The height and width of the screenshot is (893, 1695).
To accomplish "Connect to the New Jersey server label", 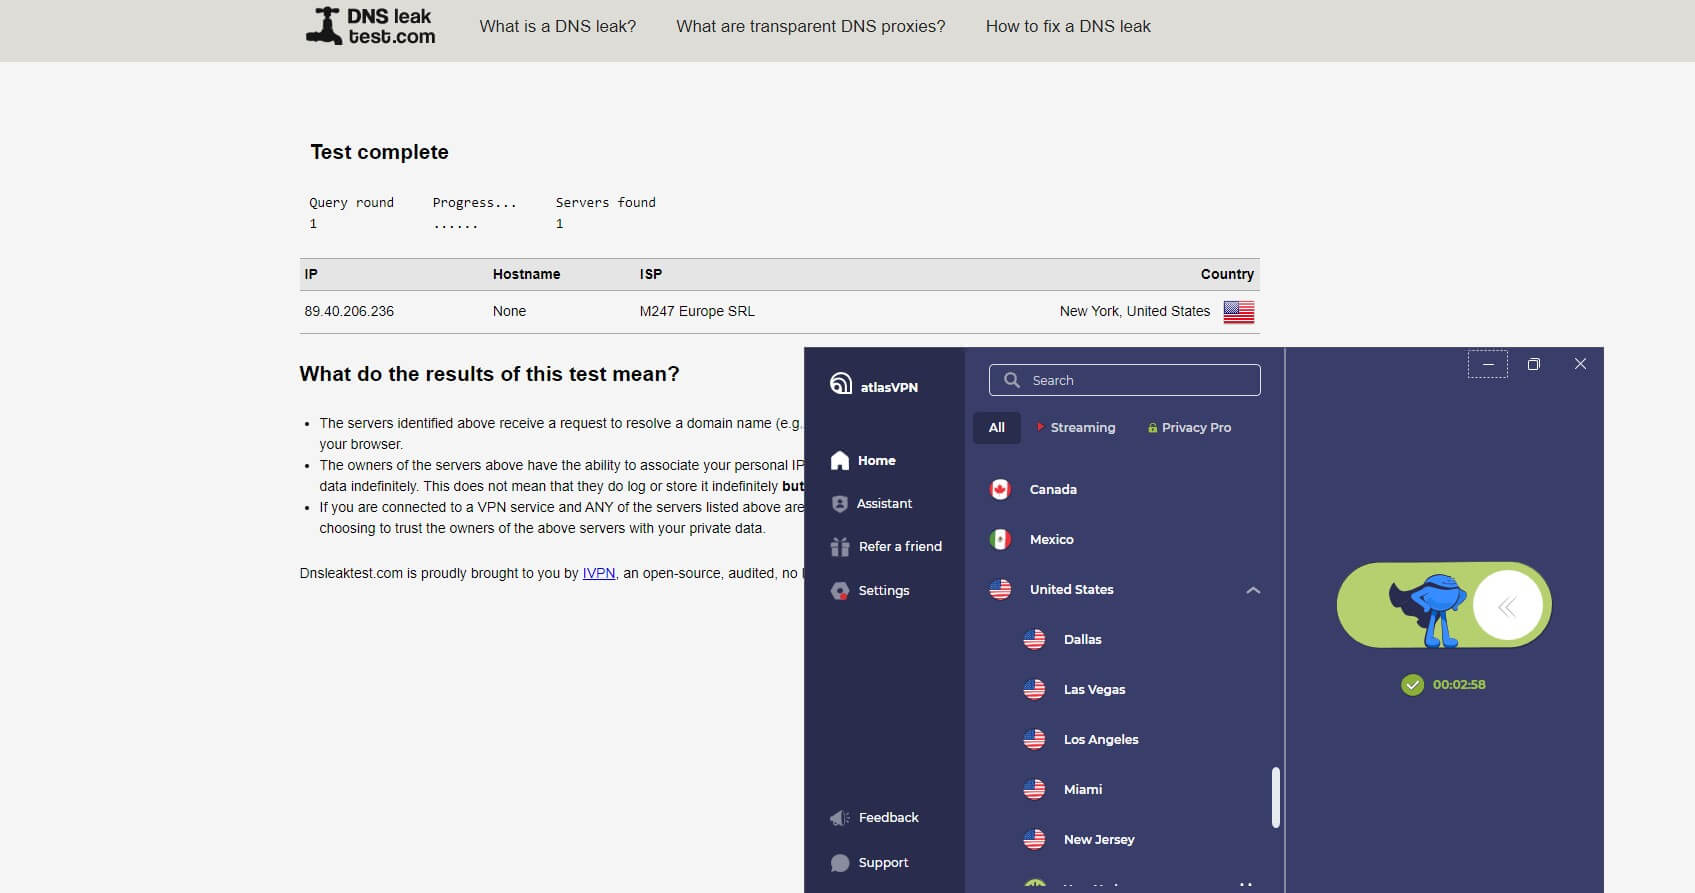I will pos(1099,839).
